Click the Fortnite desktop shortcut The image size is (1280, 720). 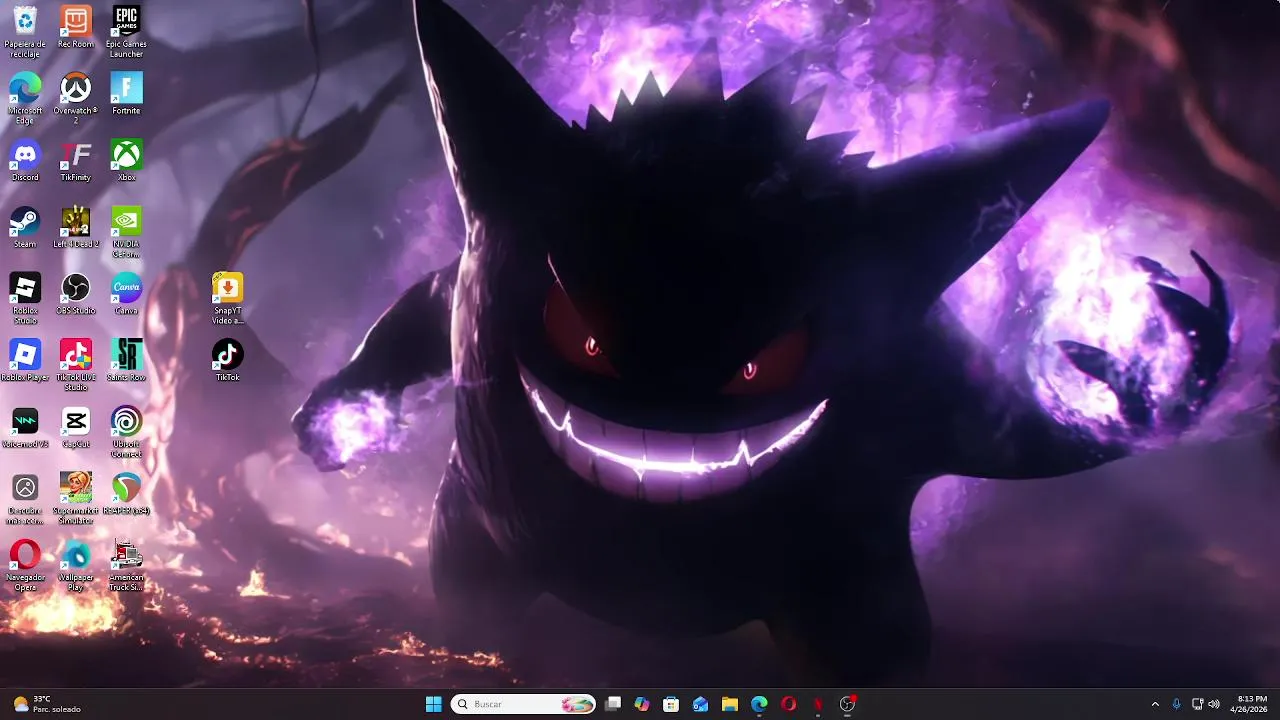coord(126,93)
